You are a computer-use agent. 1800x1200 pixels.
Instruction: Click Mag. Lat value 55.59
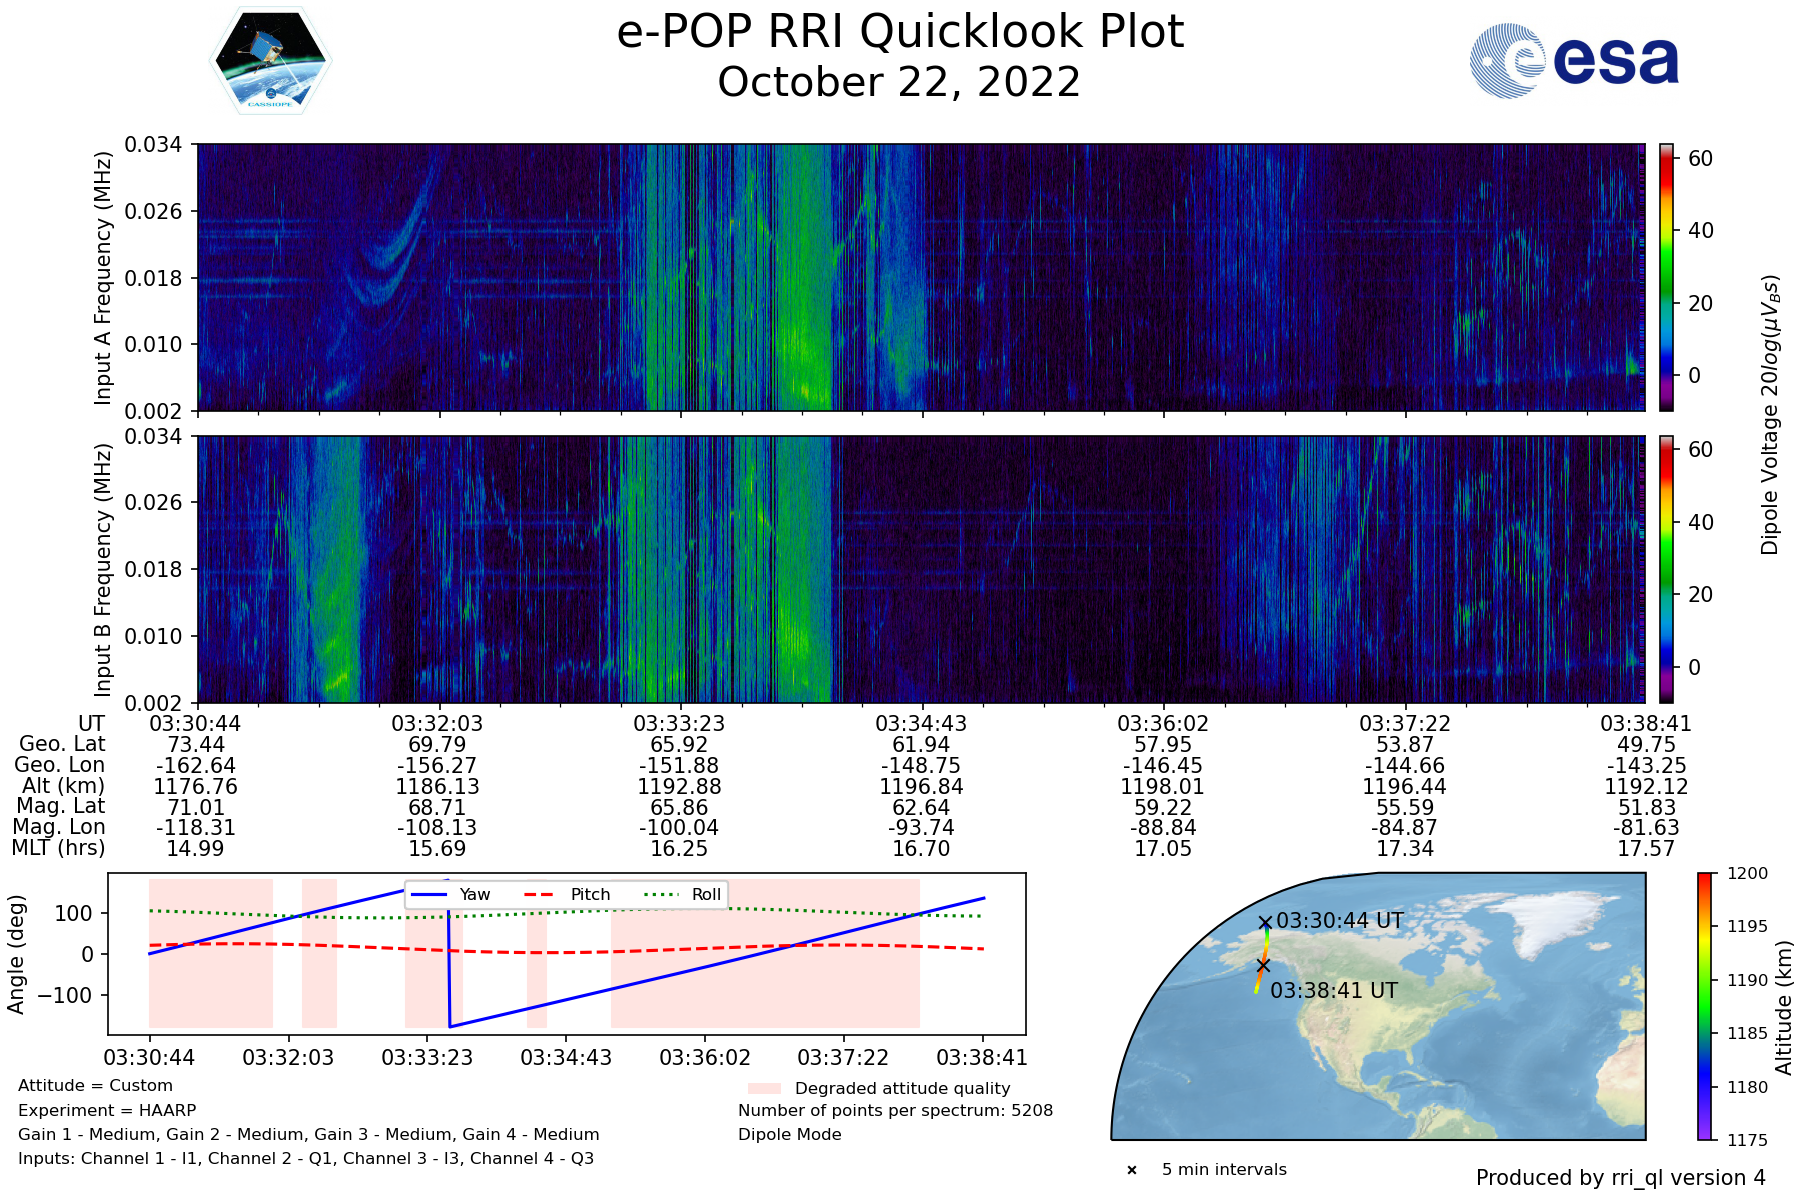1405,807
